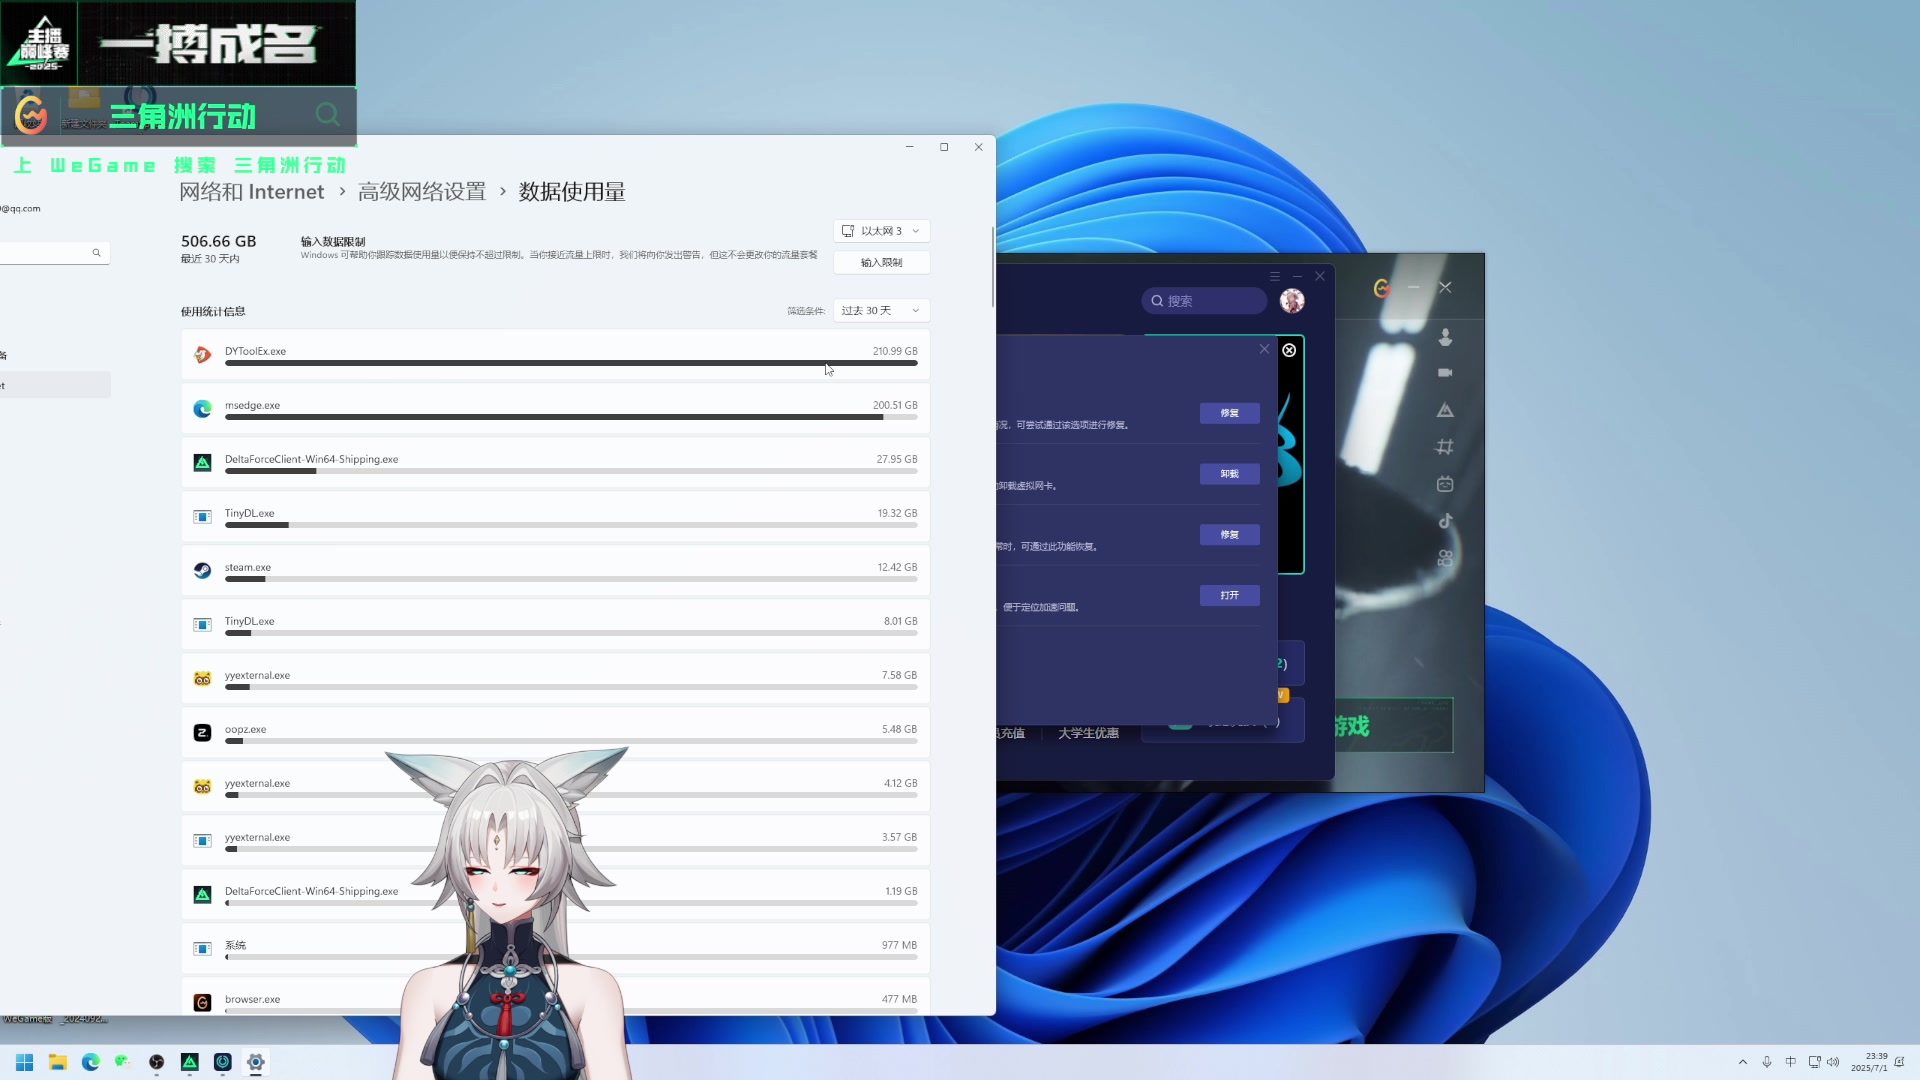Open OBS Studio from the taskbar
The image size is (1920, 1080).
156,1062
